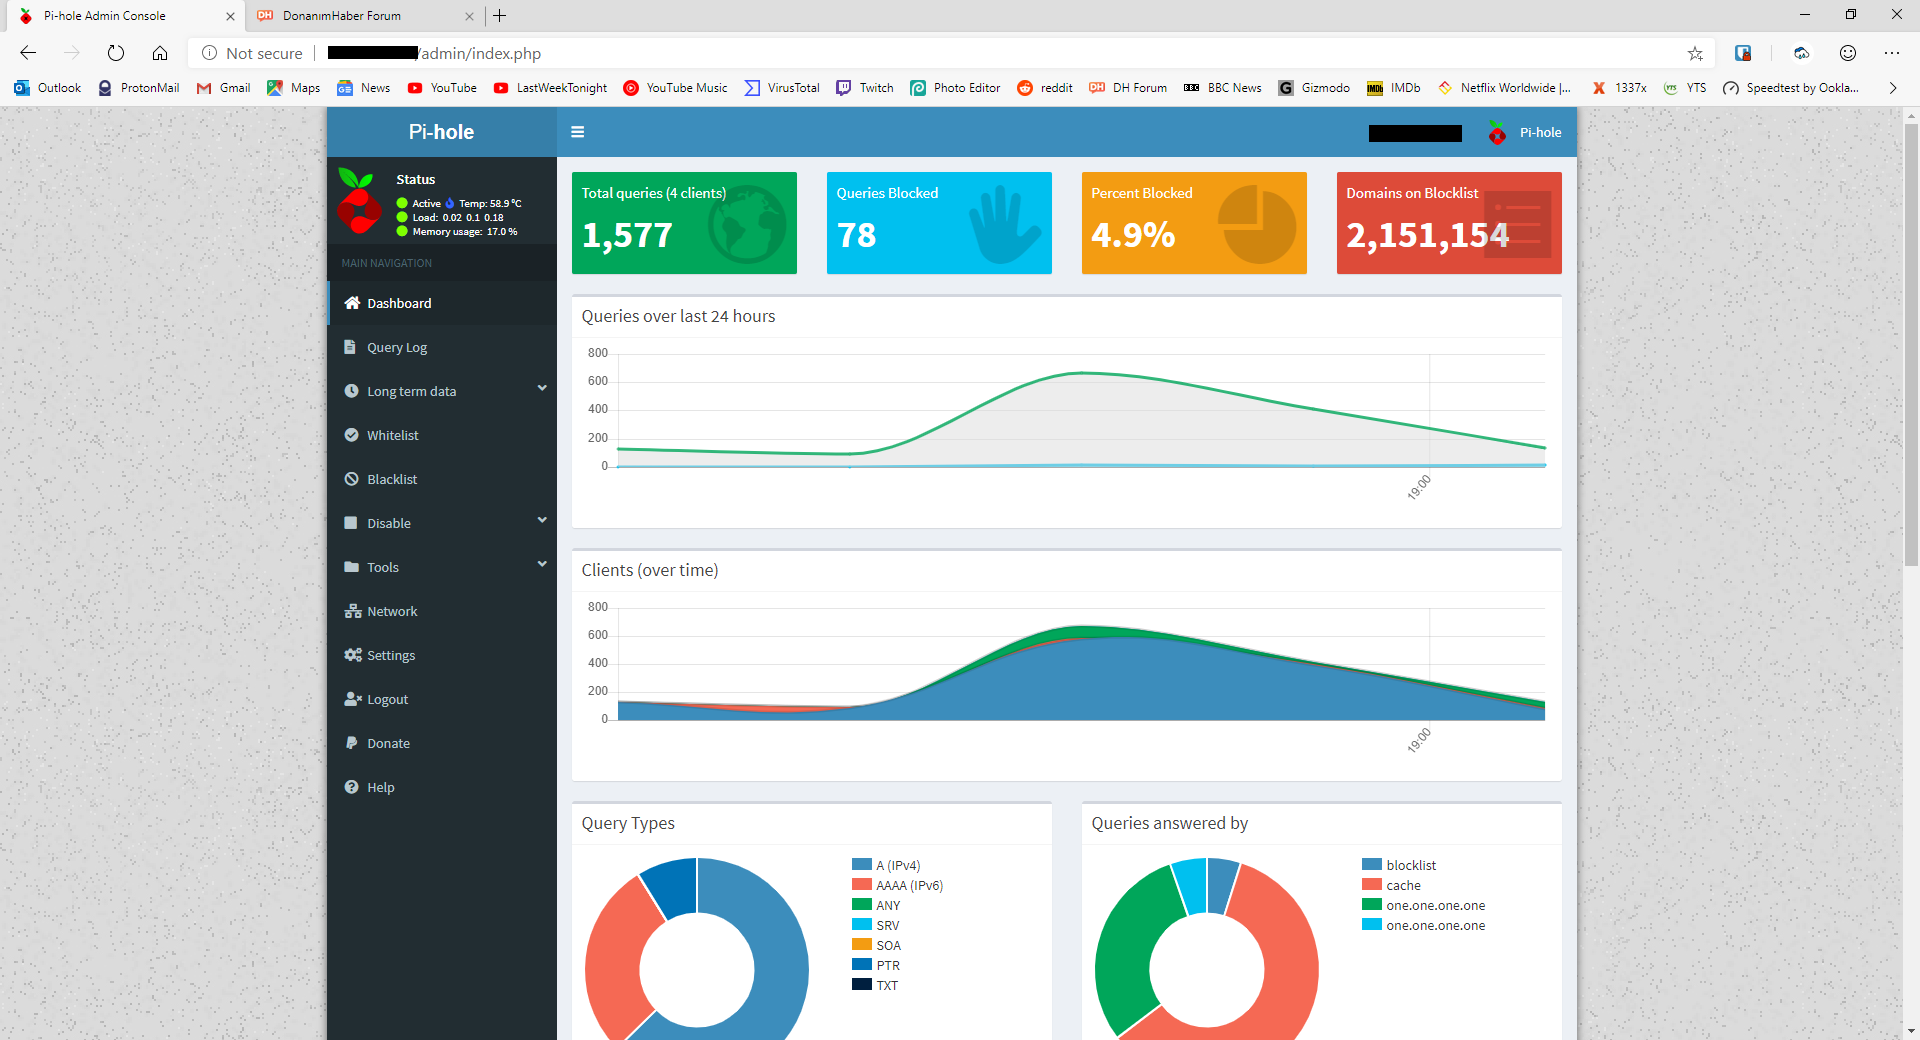Open the Query Log page

point(442,347)
